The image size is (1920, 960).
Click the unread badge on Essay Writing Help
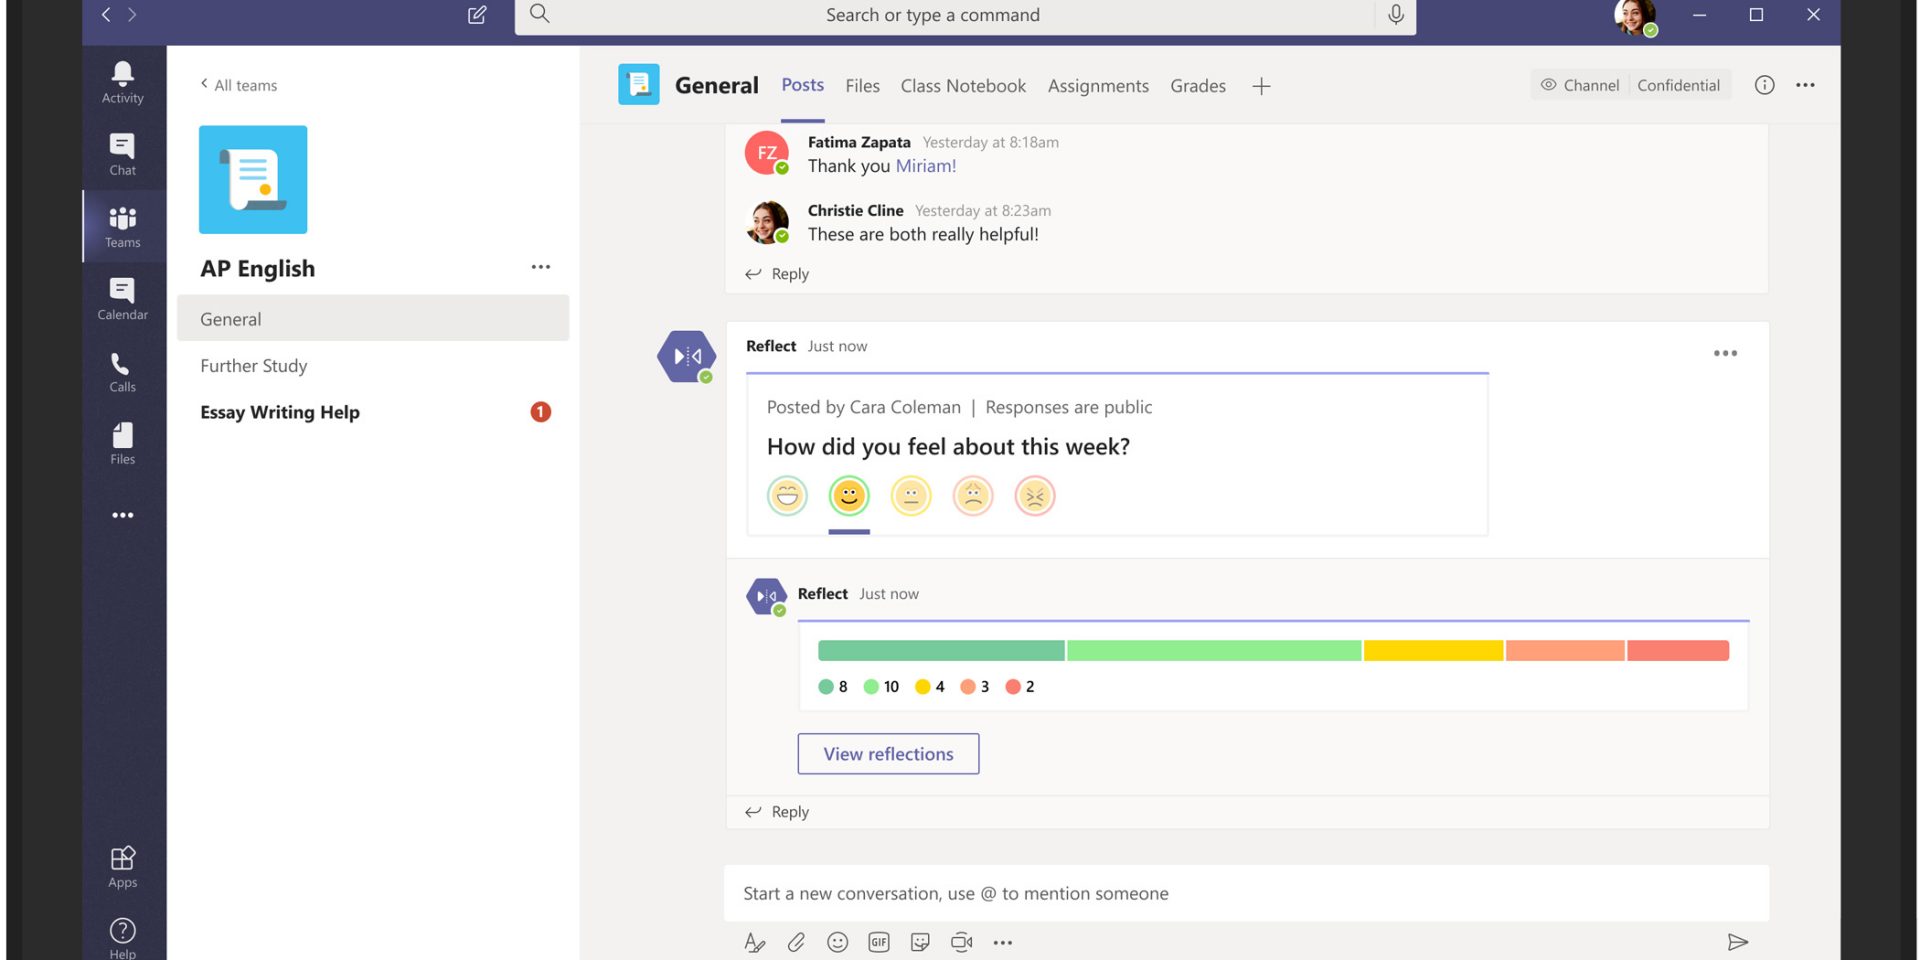541,412
